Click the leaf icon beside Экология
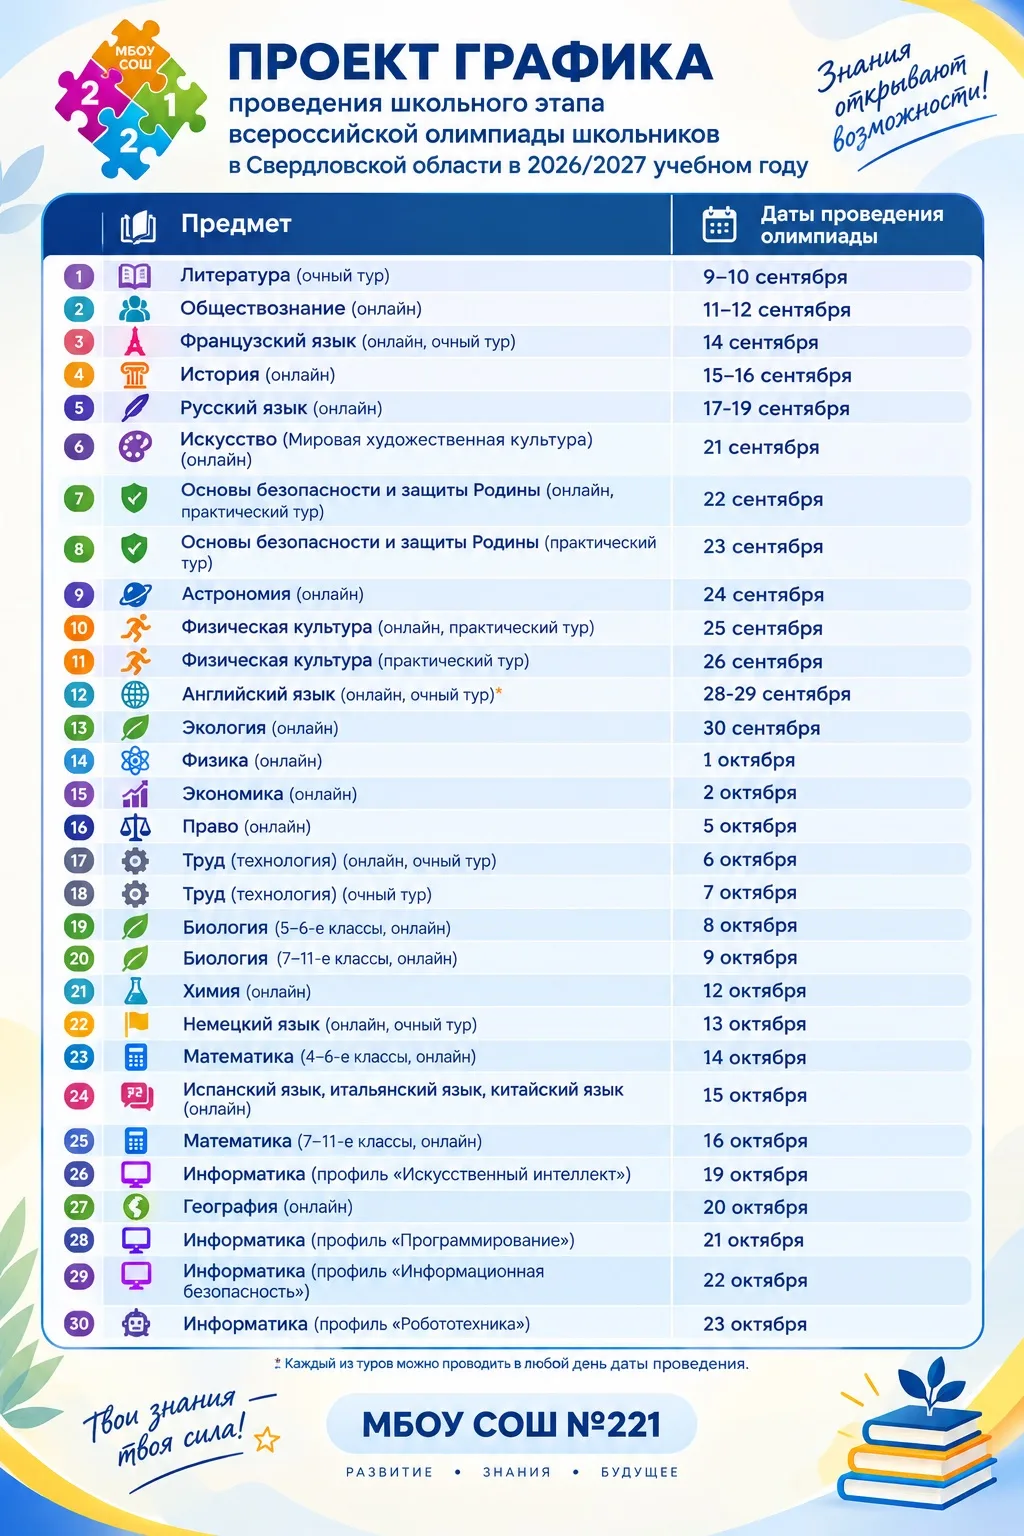 pyautogui.click(x=135, y=727)
